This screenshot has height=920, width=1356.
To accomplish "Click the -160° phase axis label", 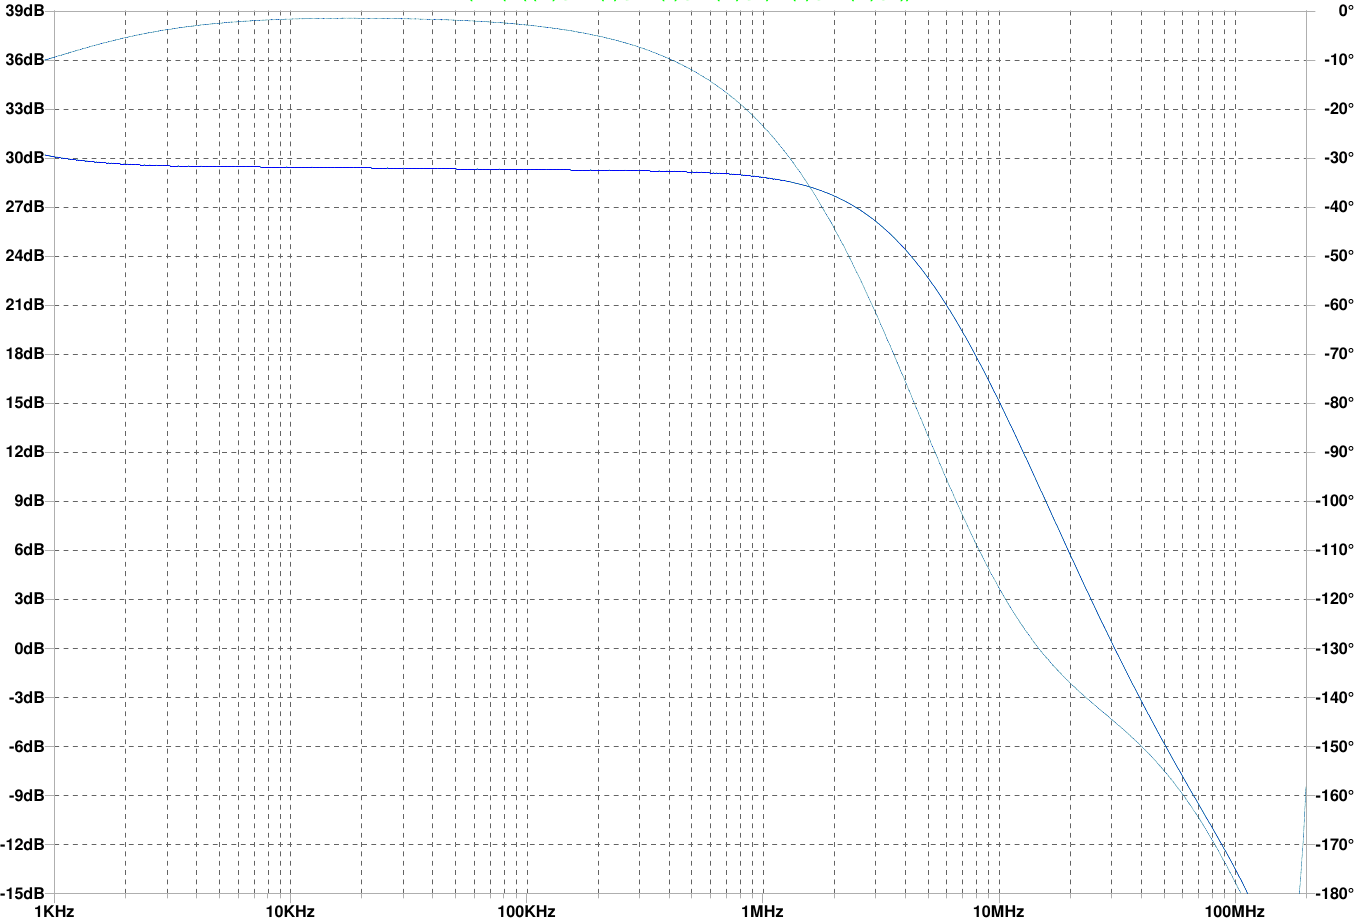I will click(1333, 795).
